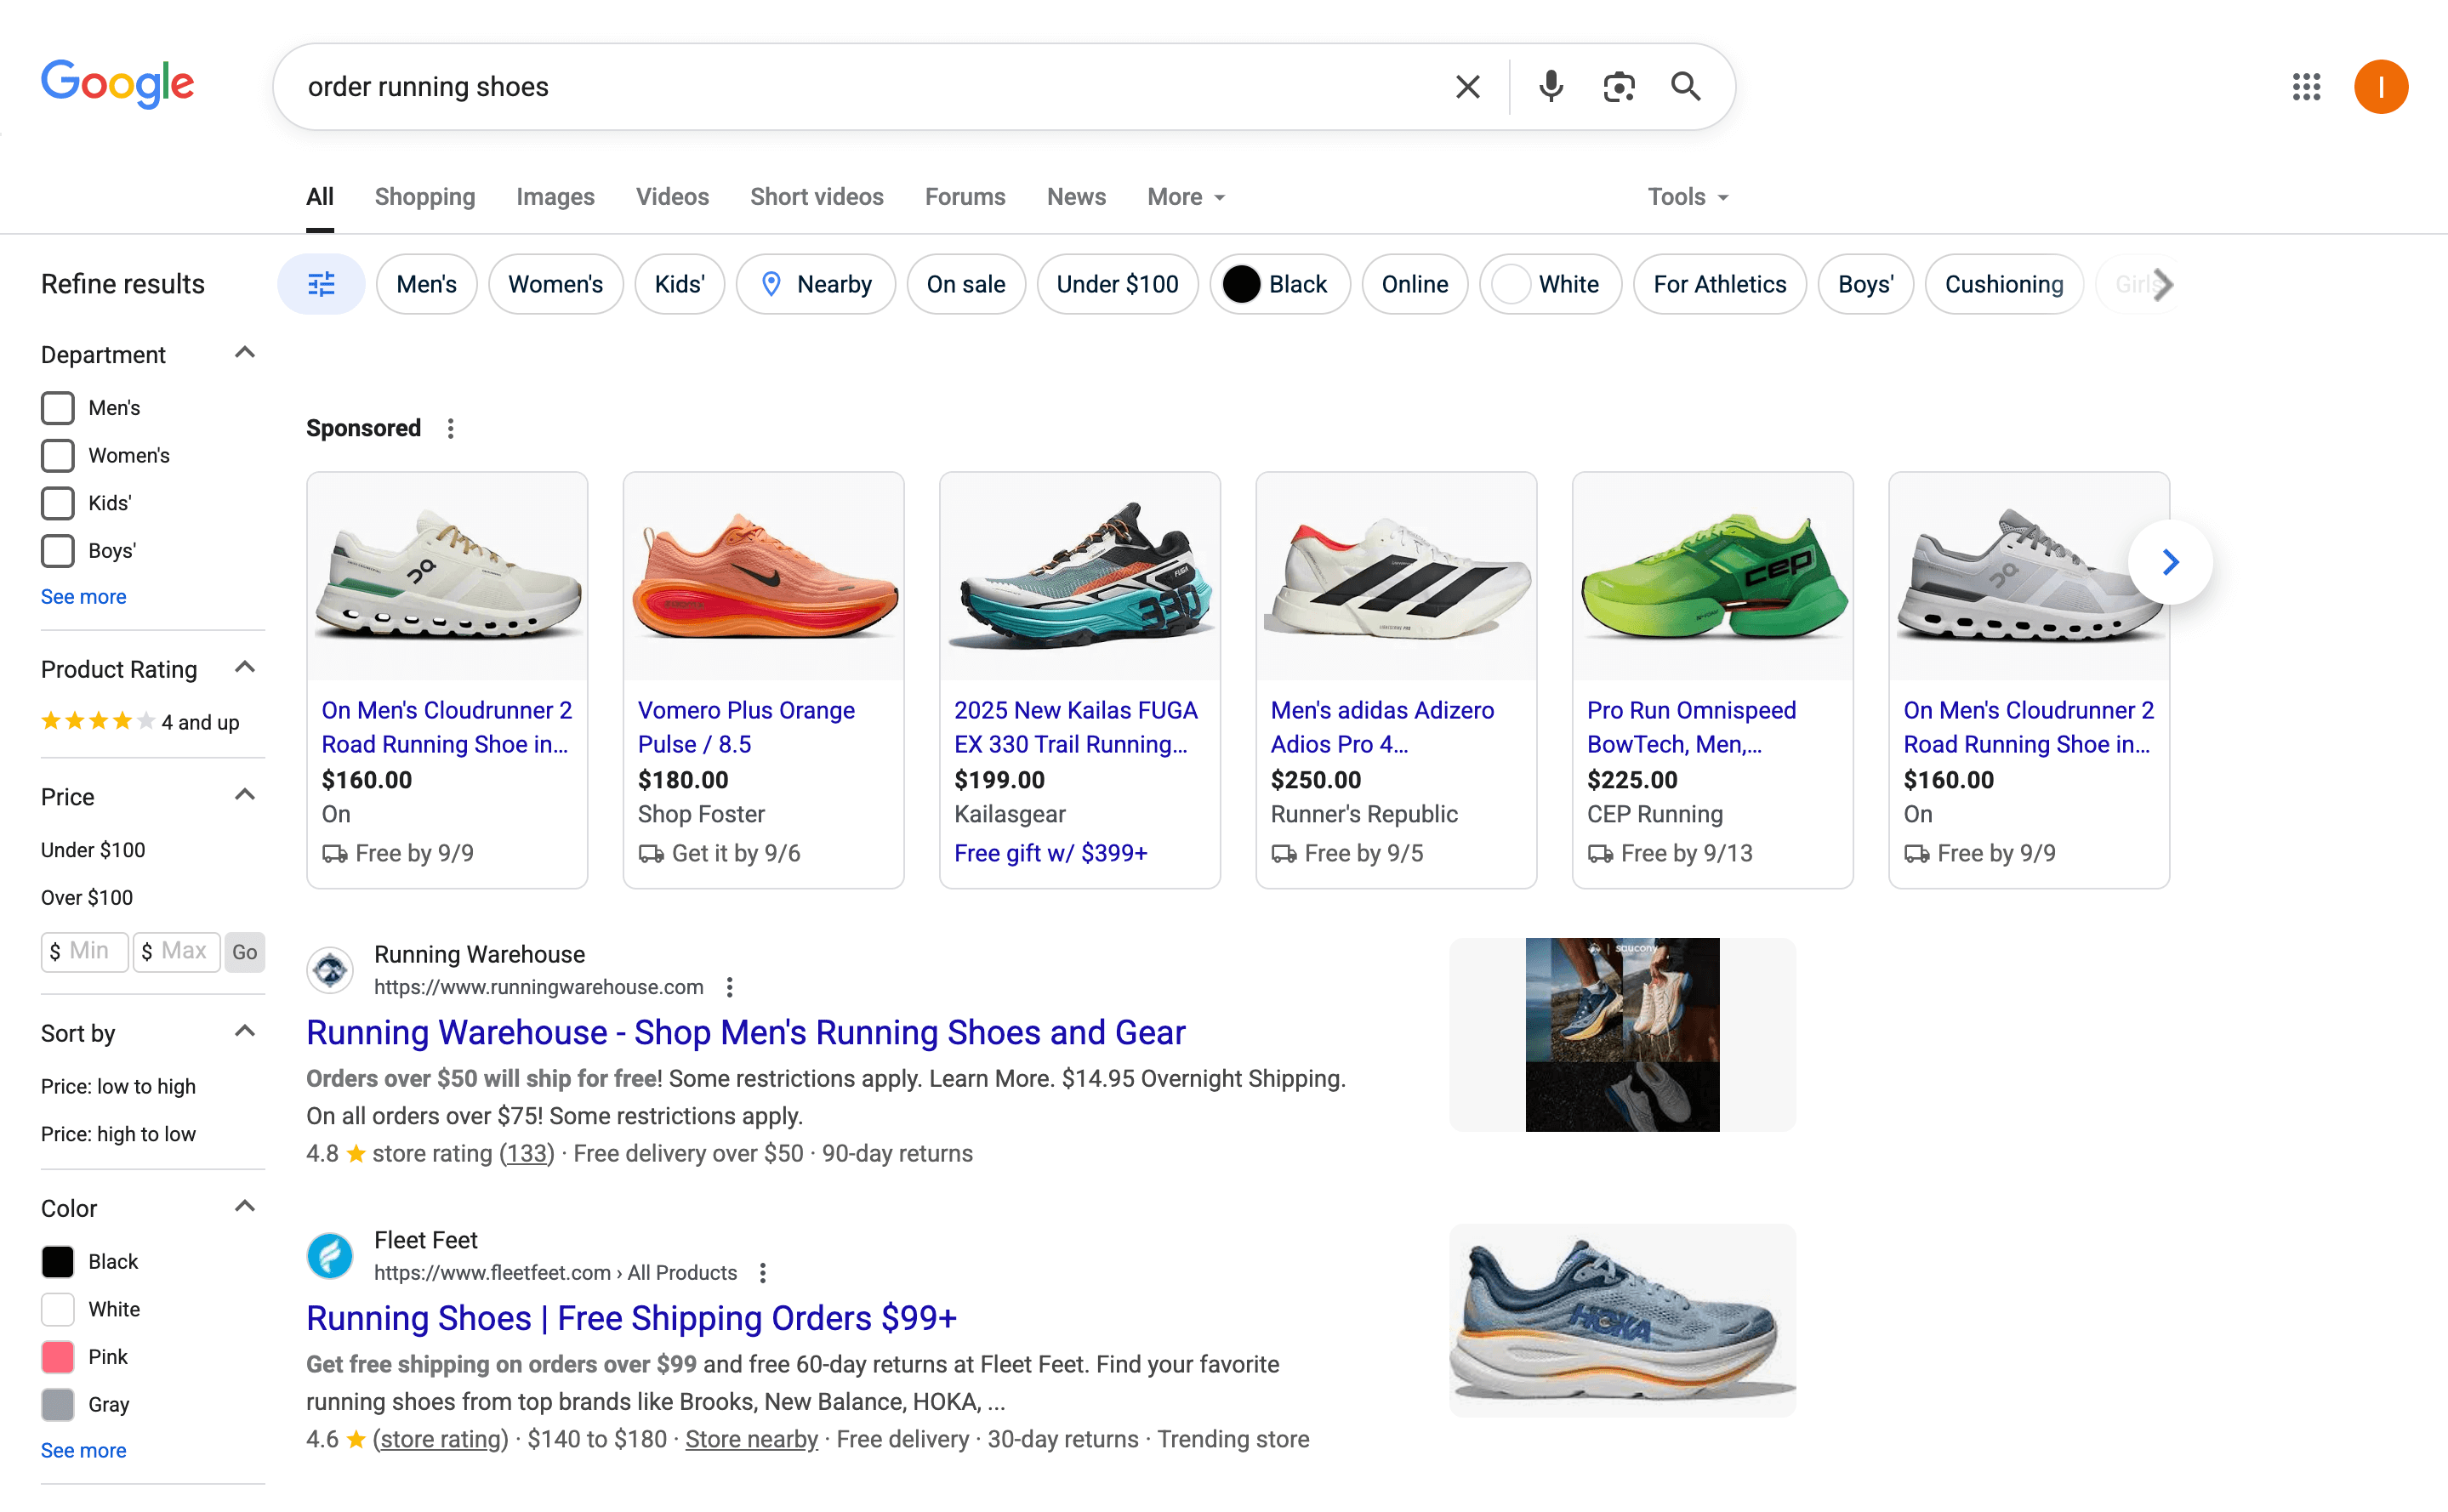
Task: Click the Running Warehouse site favicon
Action: pyautogui.click(x=330, y=970)
